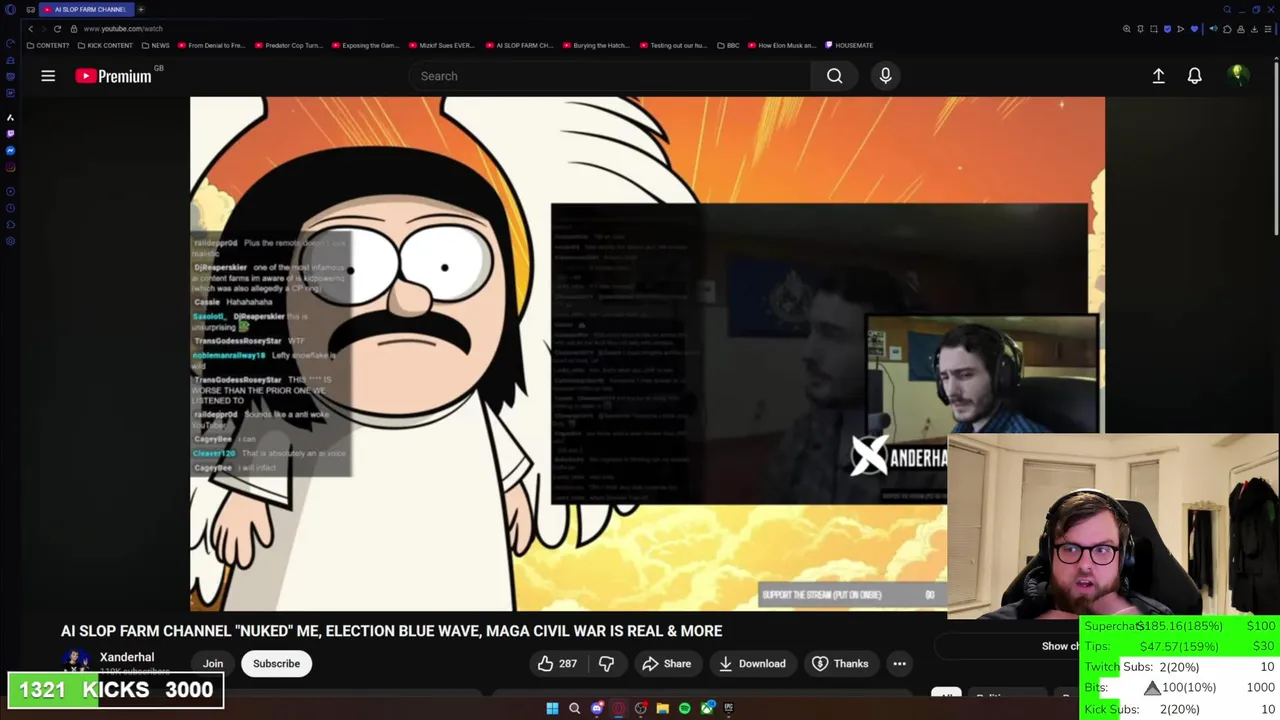Open browser extensions cube icon
Image resolution: width=1280 pixels, height=720 pixels.
[x=1227, y=29]
